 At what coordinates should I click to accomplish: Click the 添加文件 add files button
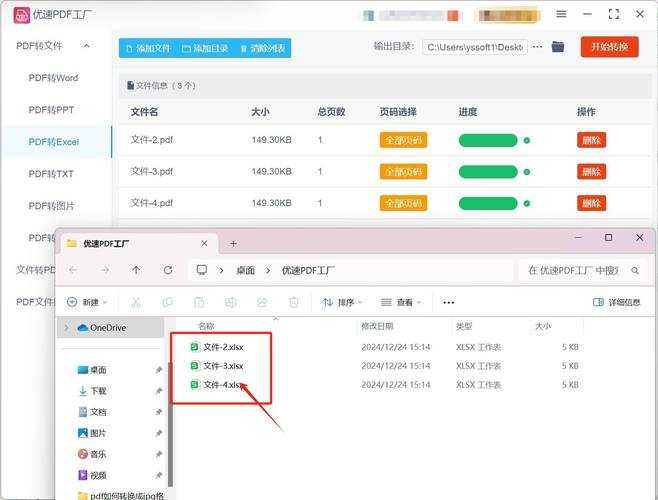click(146, 48)
